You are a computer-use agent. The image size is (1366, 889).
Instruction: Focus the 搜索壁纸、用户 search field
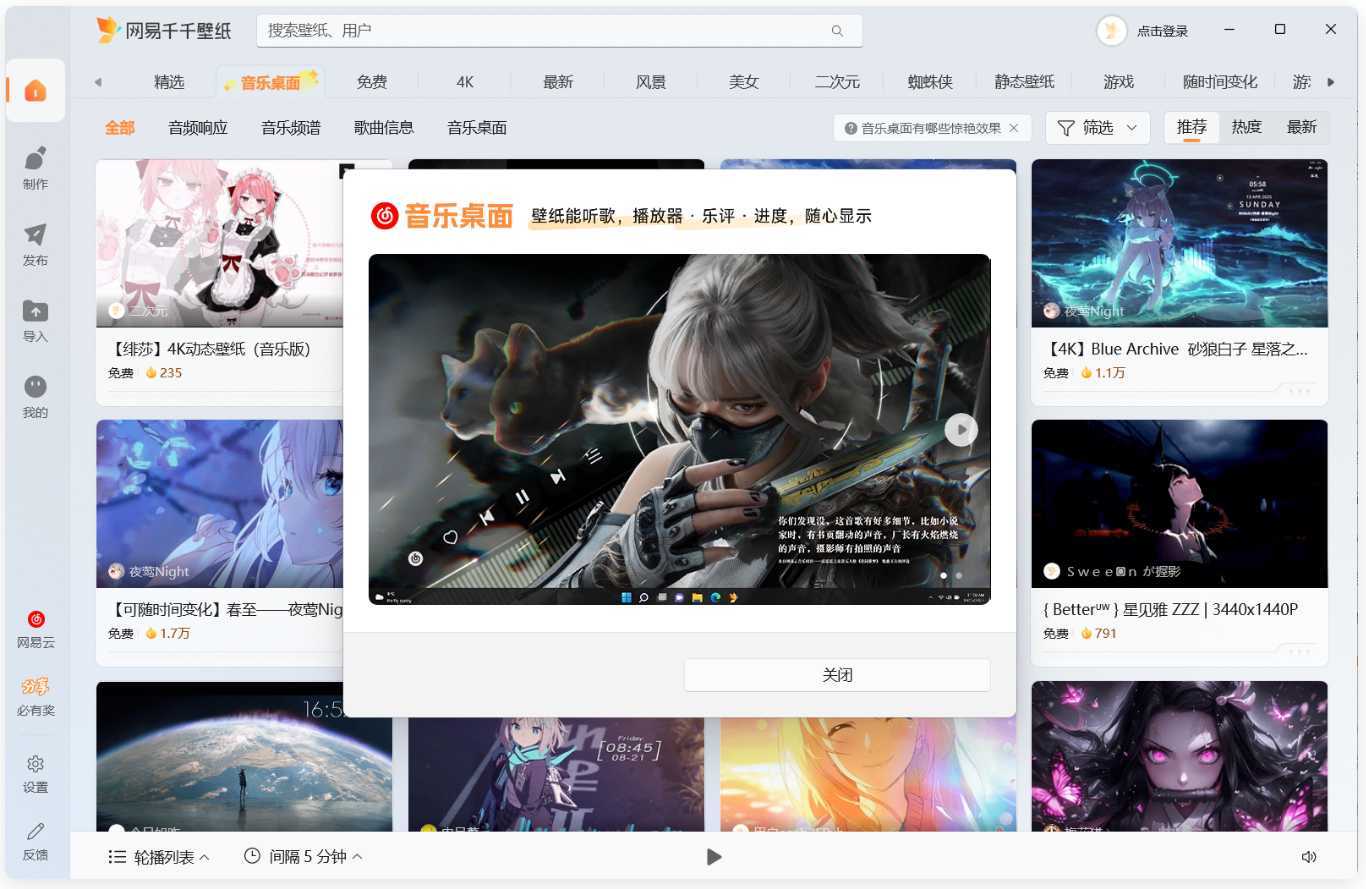coord(560,31)
